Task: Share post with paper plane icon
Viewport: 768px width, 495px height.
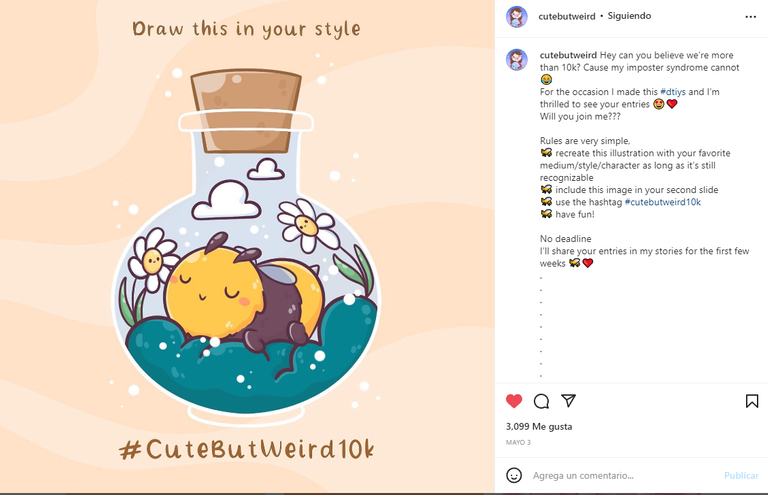Action: [568, 401]
